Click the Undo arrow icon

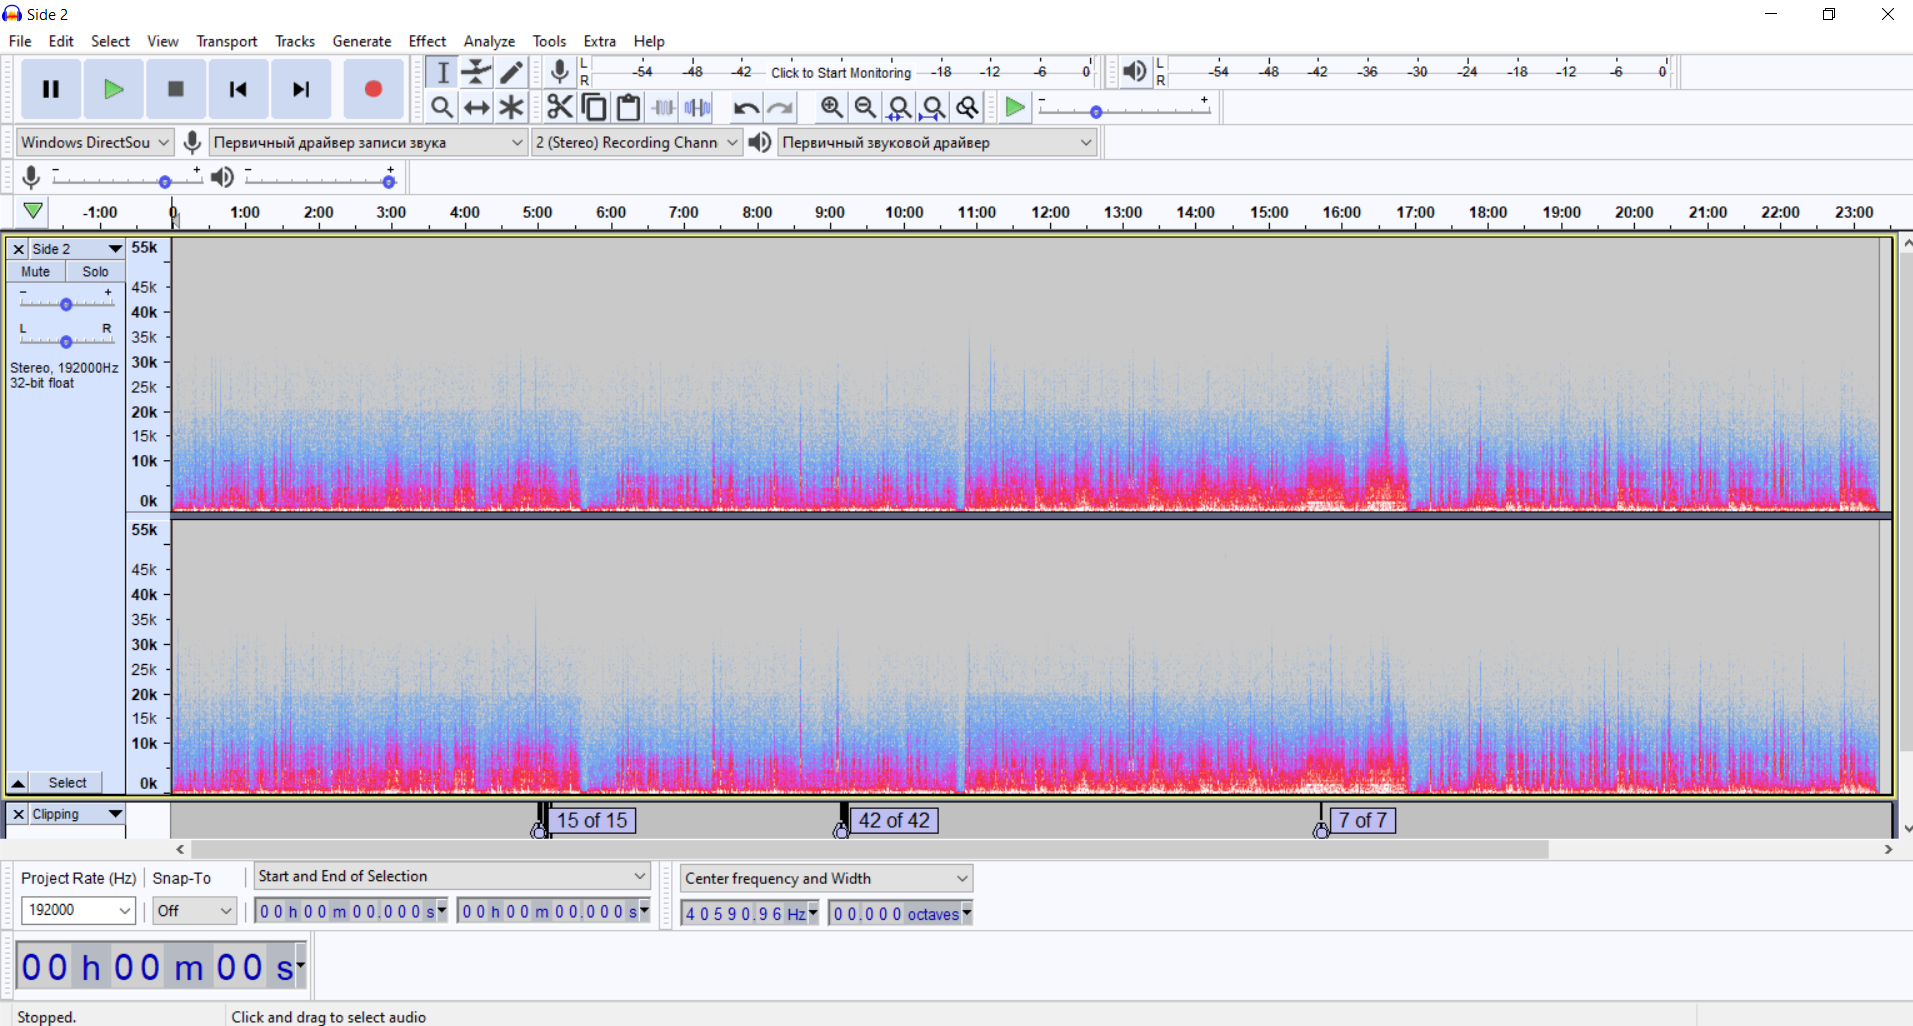click(746, 107)
